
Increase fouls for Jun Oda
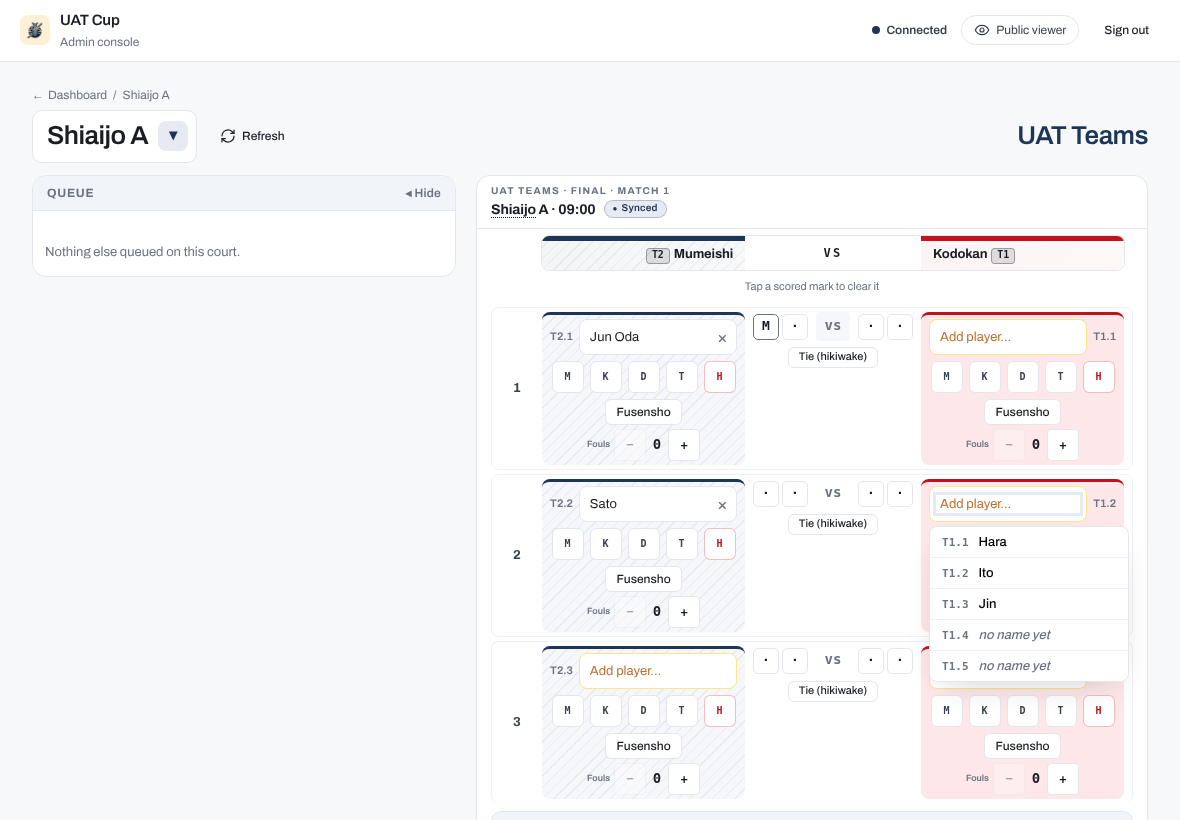684,445
